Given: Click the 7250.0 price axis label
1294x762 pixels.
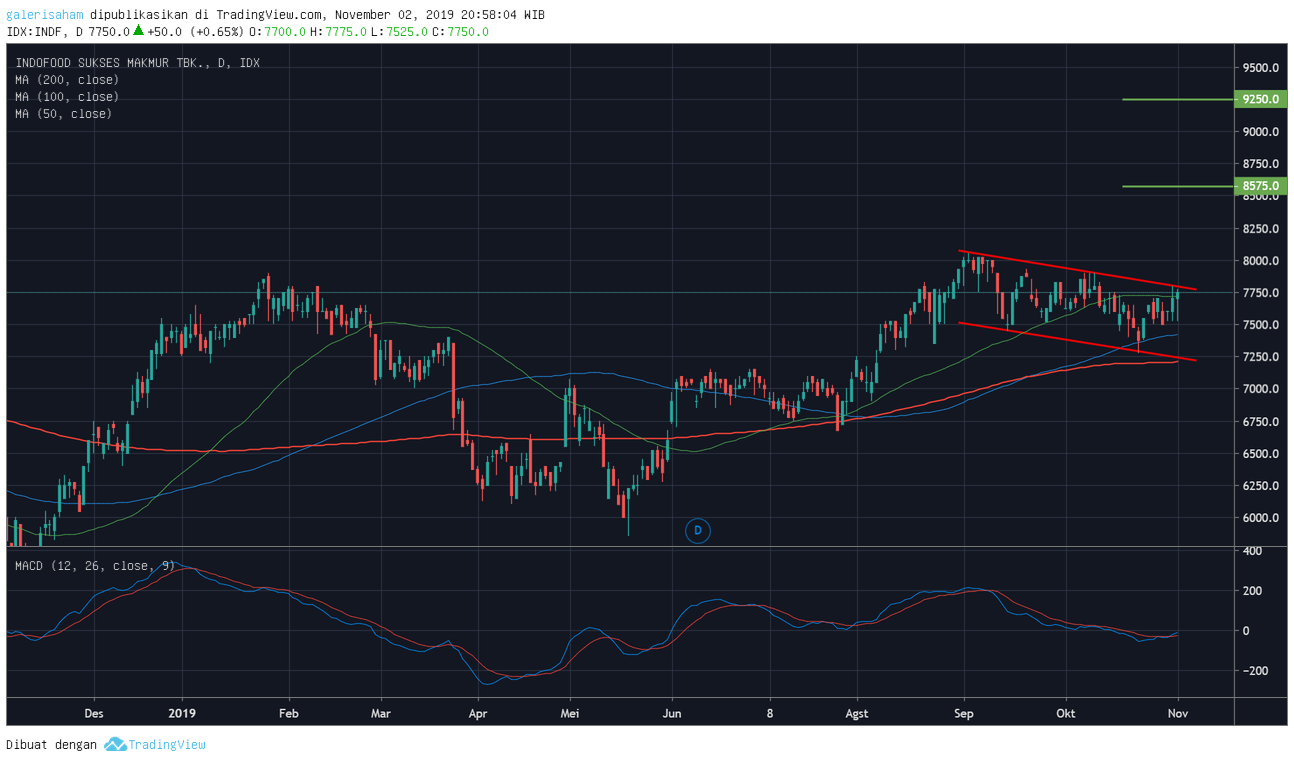Looking at the screenshot, I should [x=1261, y=357].
